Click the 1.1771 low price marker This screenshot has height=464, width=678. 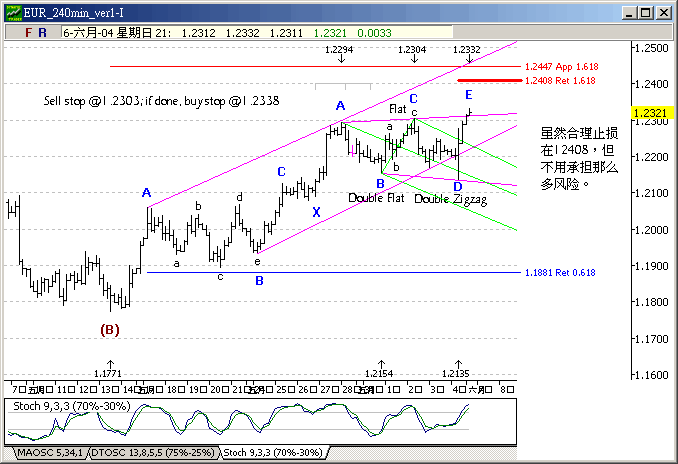(x=108, y=373)
